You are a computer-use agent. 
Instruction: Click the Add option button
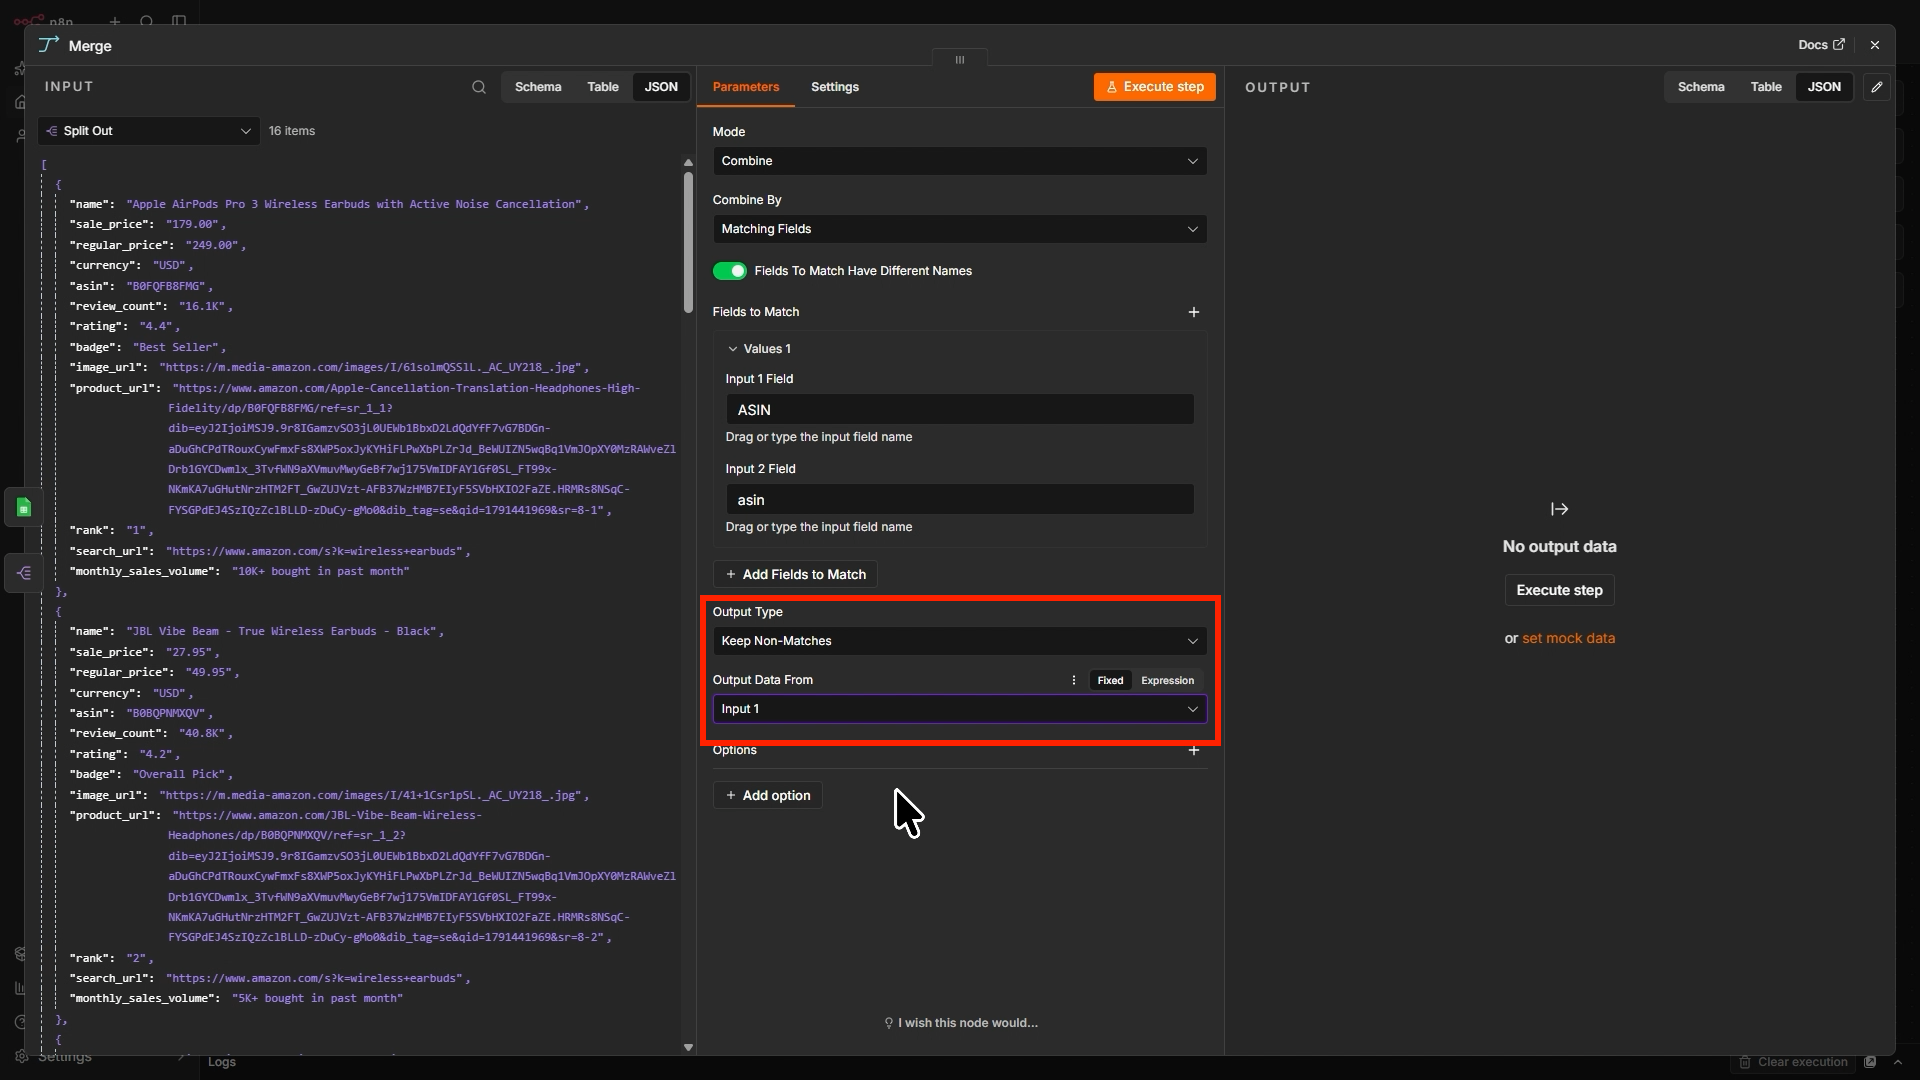768,795
